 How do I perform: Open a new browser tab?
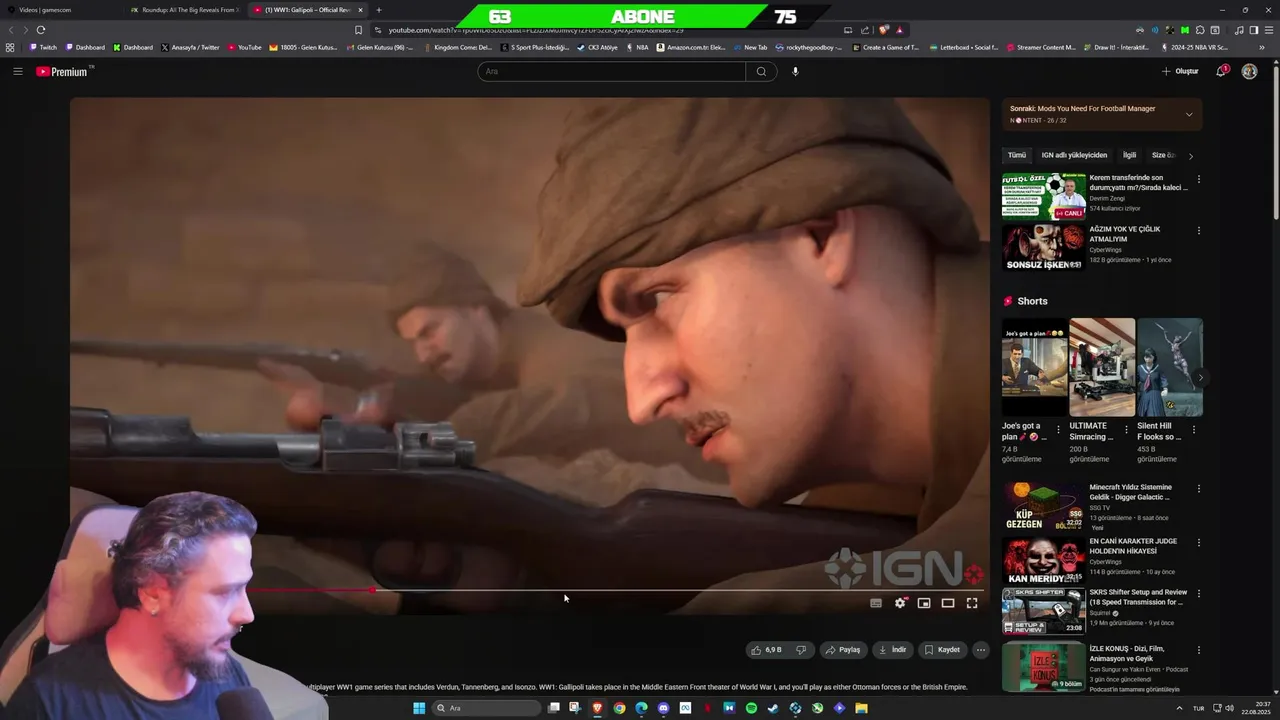[378, 10]
